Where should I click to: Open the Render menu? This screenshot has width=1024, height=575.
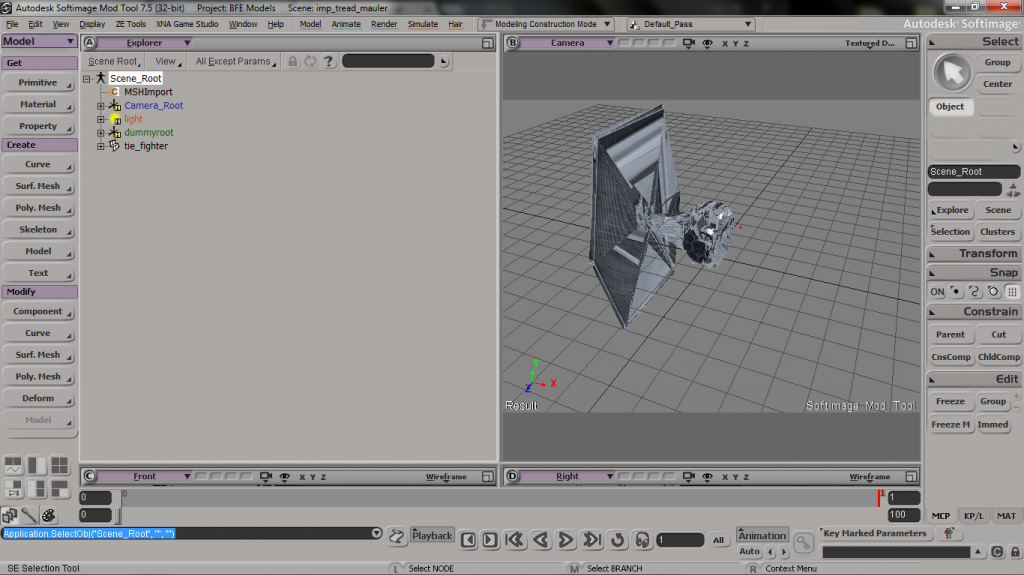pos(384,24)
